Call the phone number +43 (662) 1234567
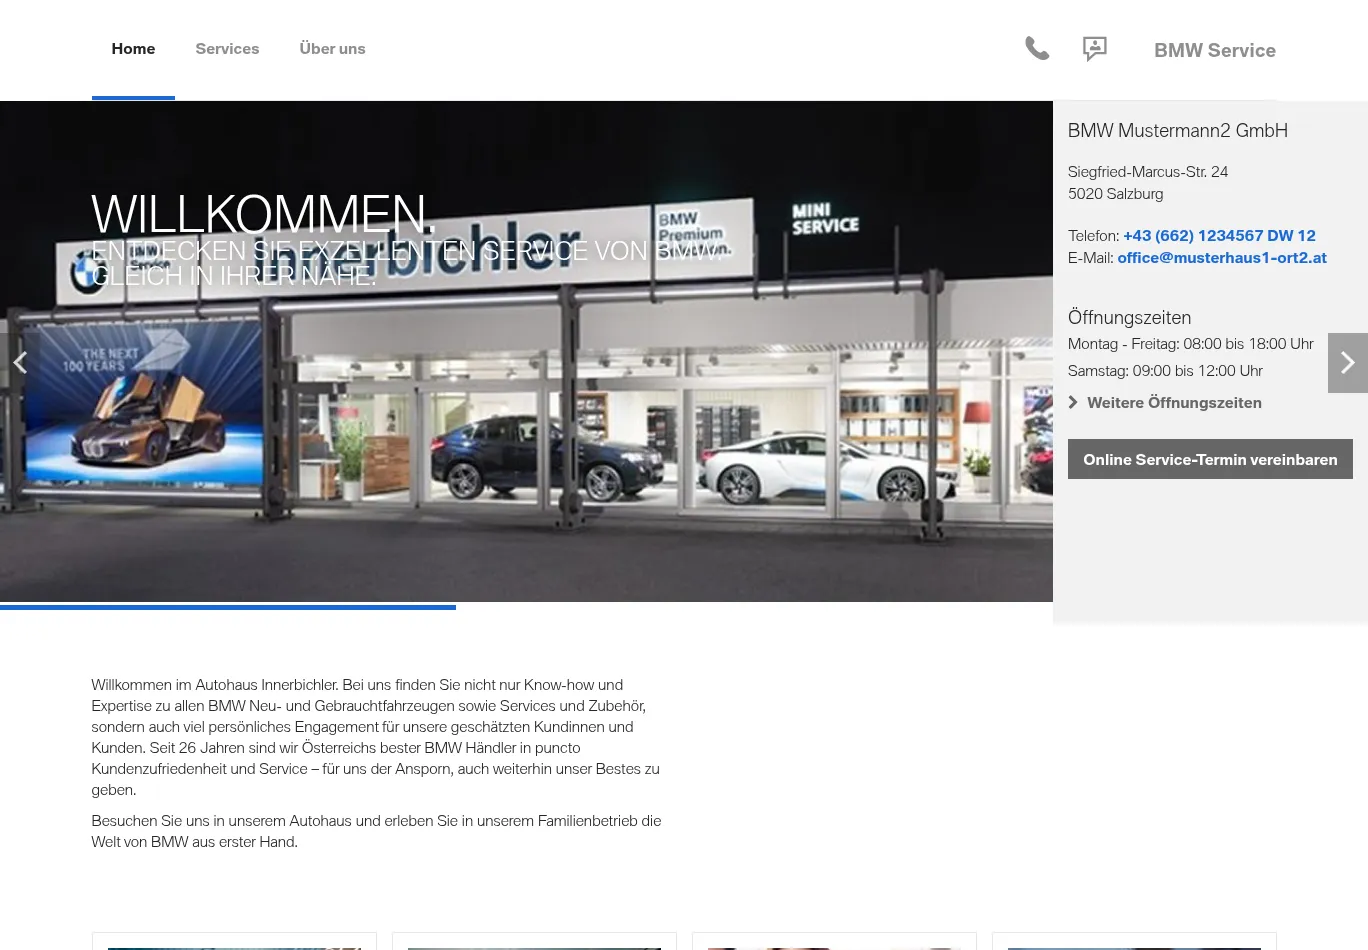Viewport: 1368px width, 950px height. pos(1219,235)
